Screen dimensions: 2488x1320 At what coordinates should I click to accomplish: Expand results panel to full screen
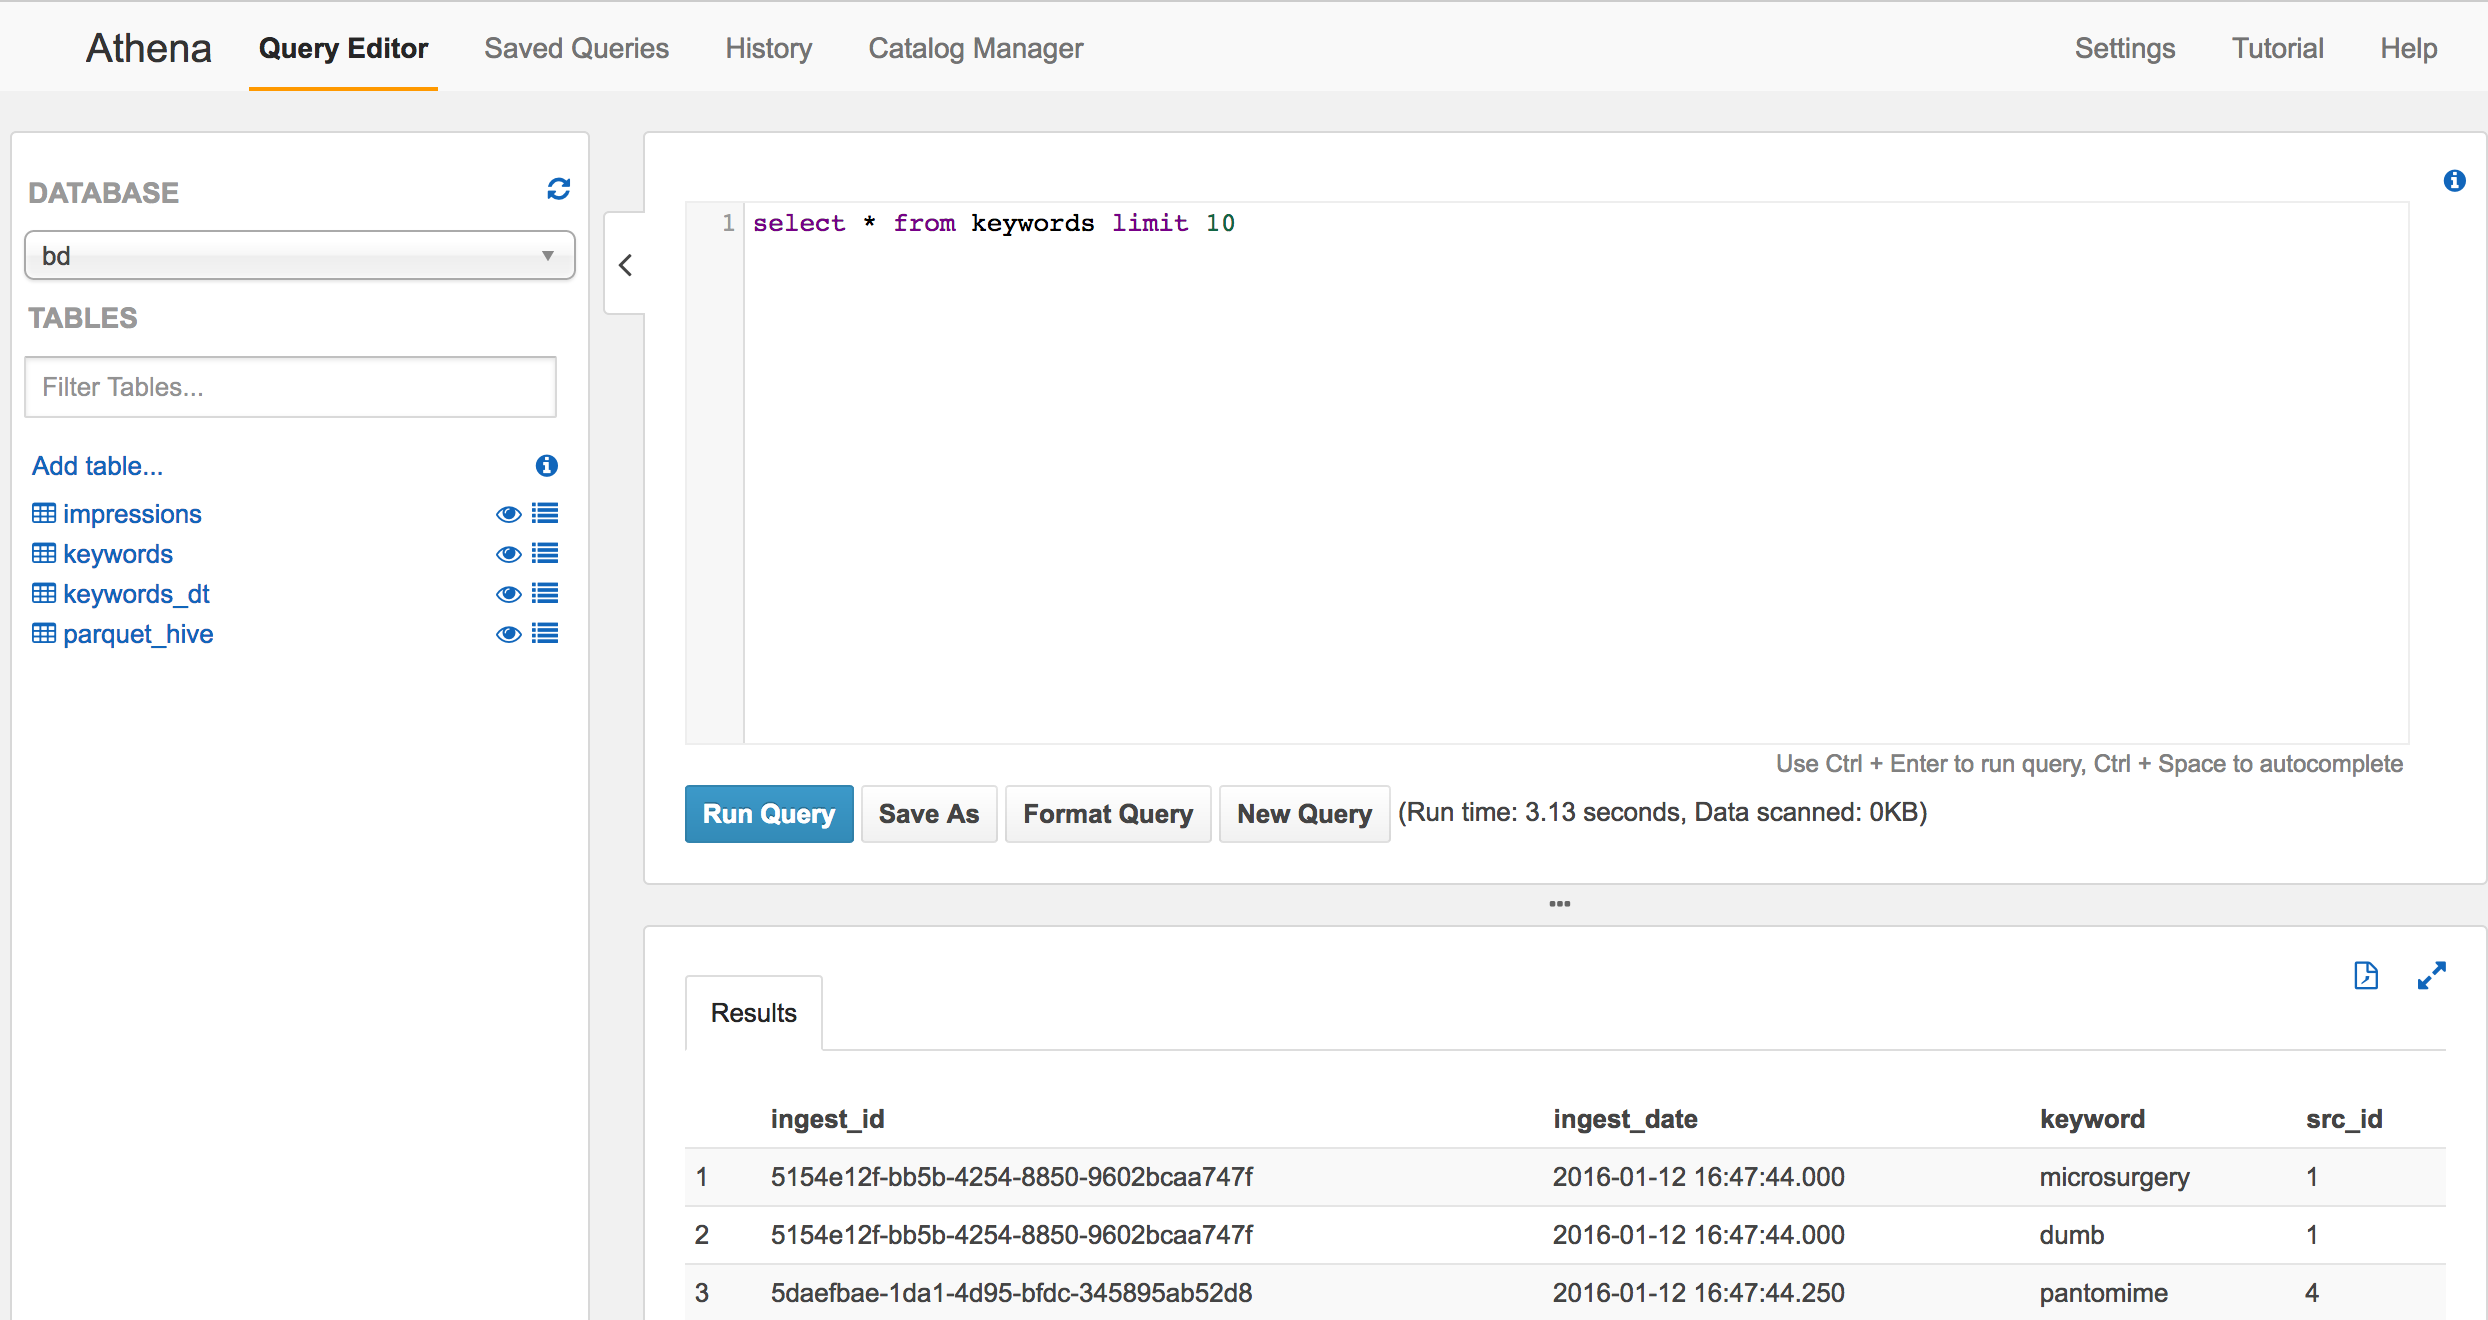tap(2431, 975)
